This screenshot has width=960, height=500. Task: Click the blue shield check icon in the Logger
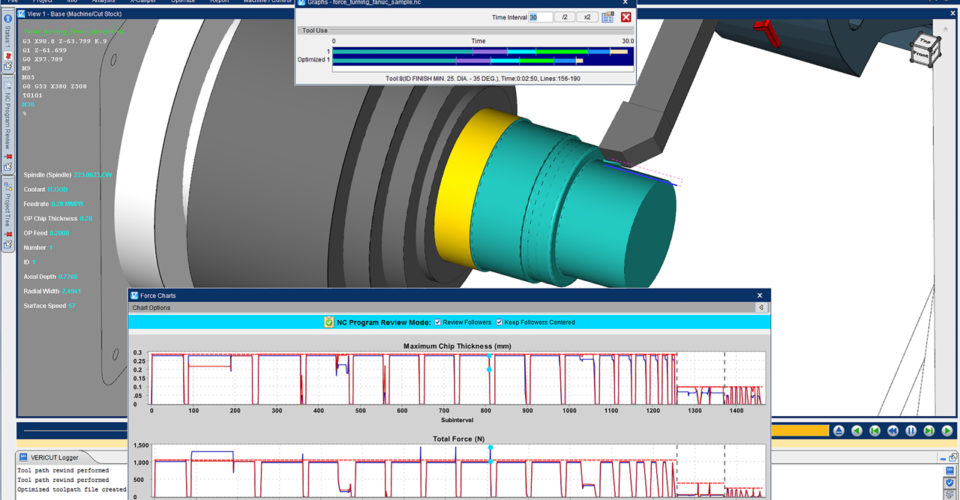coord(950,483)
